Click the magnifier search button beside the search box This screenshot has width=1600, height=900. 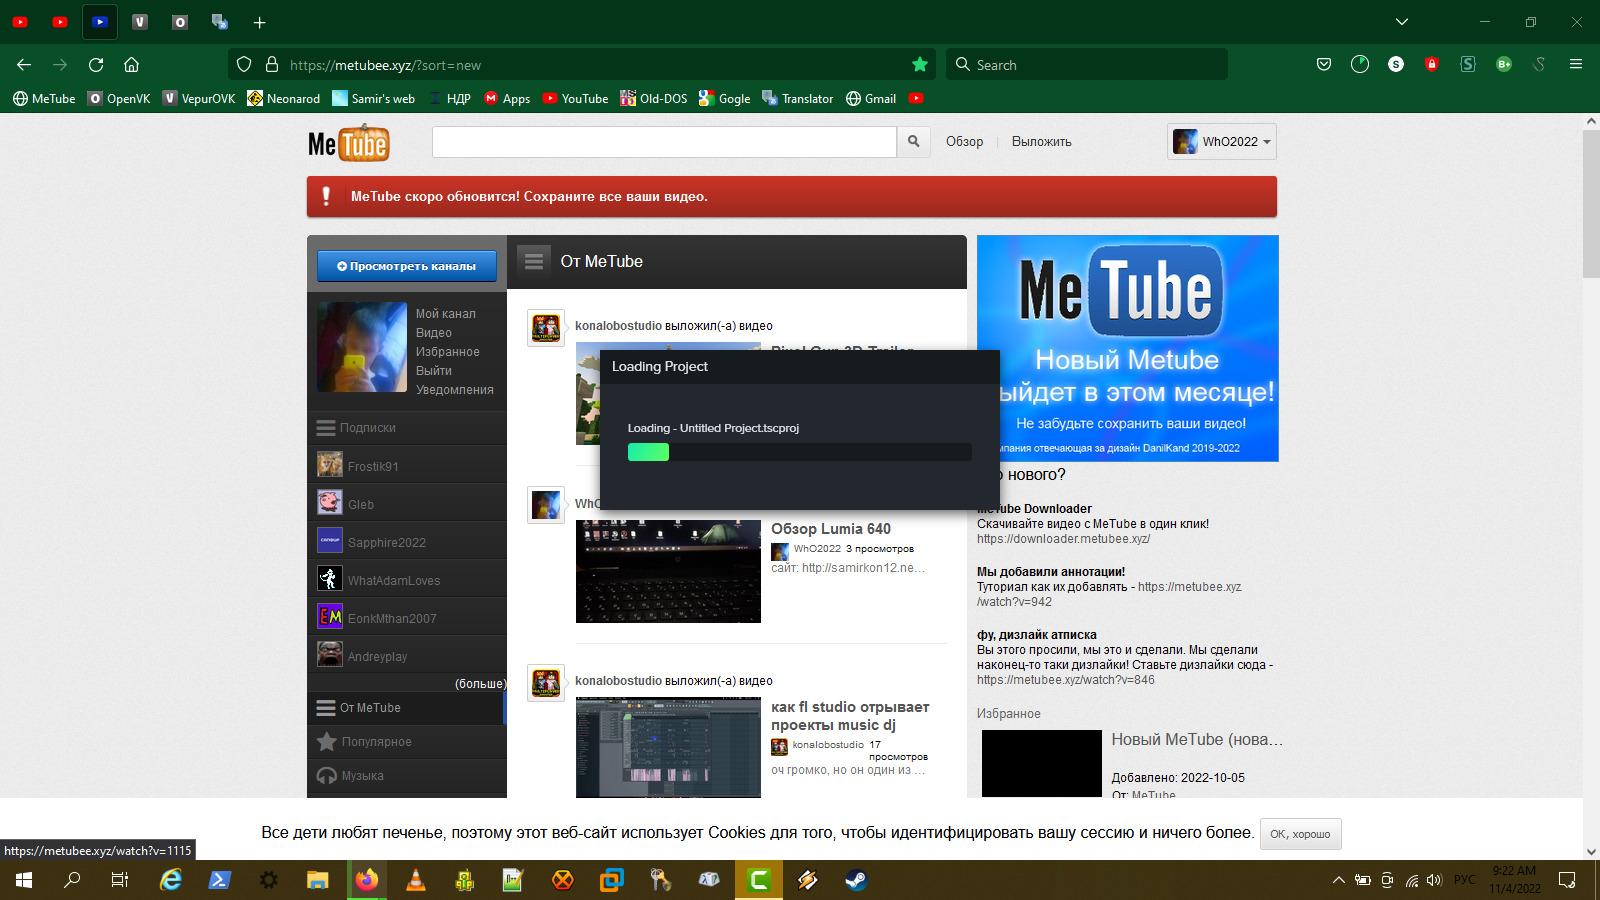click(x=913, y=142)
